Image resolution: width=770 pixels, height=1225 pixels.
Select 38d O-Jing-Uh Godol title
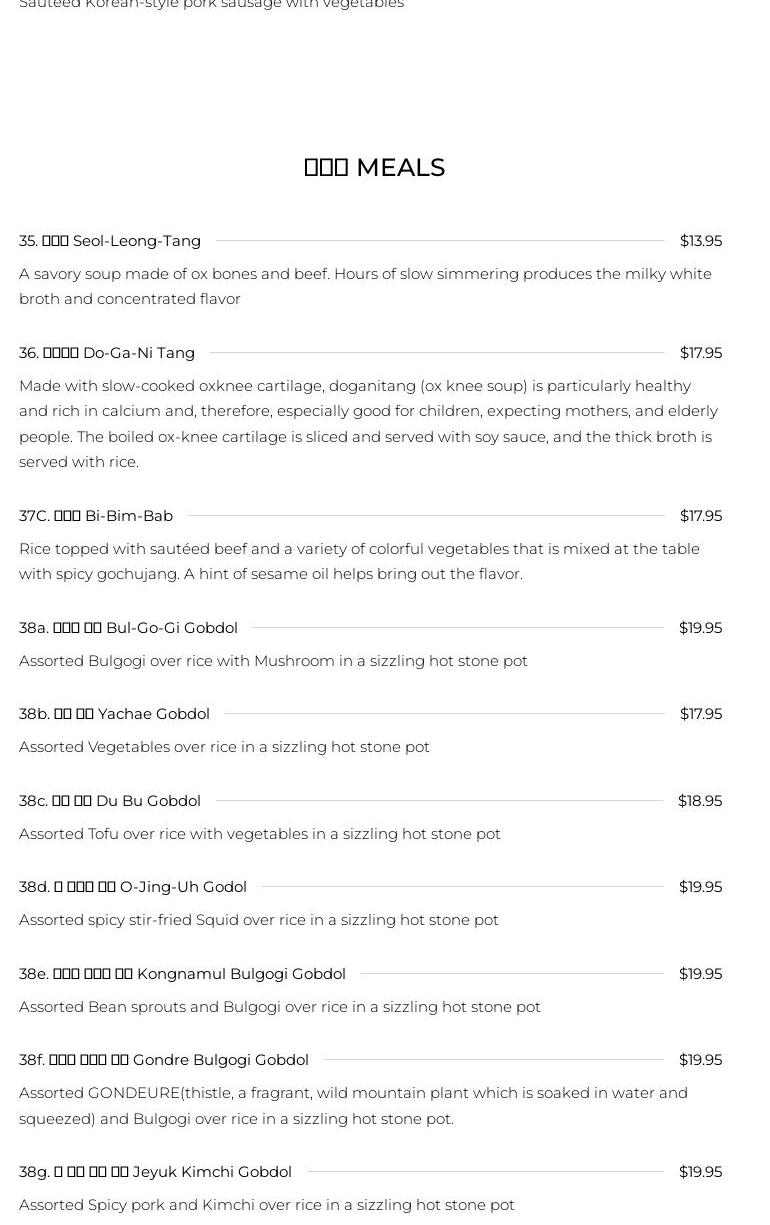point(133,887)
